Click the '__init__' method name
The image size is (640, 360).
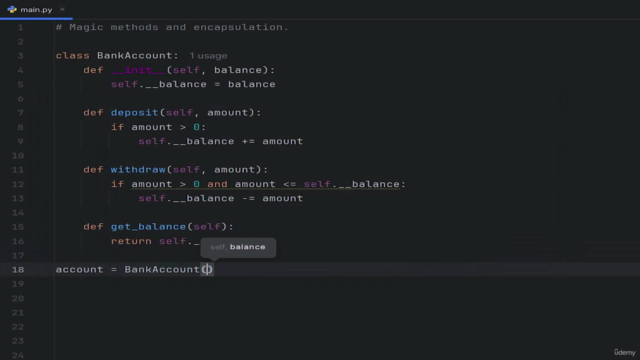pos(138,70)
